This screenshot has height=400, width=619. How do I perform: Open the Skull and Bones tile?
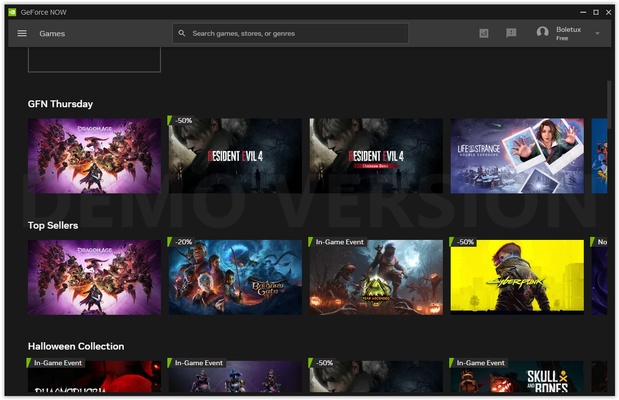click(517, 377)
